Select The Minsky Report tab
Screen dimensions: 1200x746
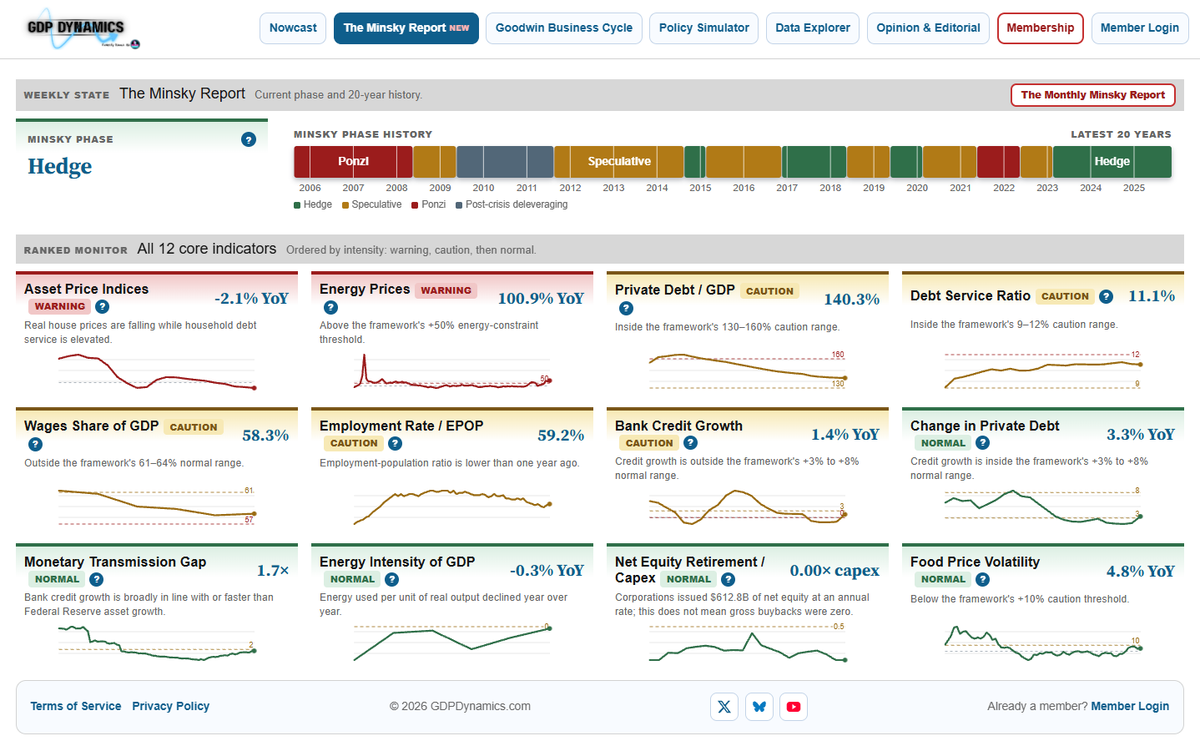[x=406, y=28]
